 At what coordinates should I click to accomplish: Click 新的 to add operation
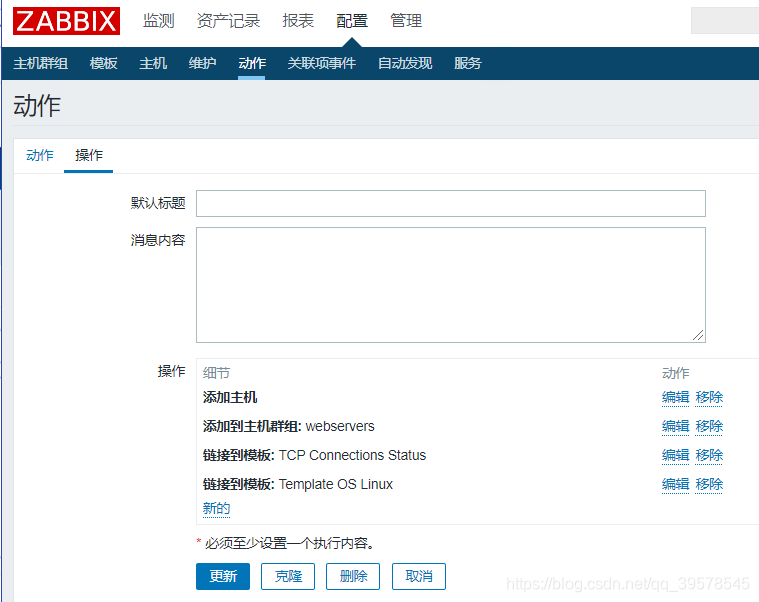tap(216, 509)
